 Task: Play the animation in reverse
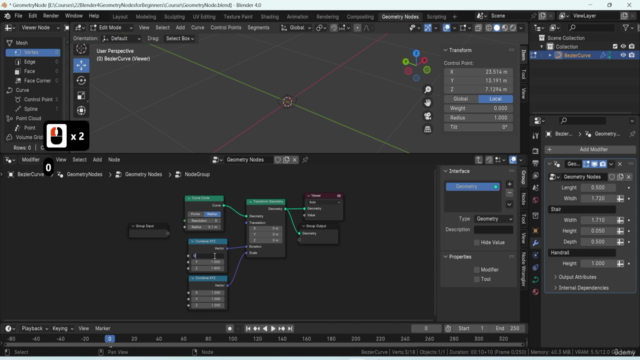pos(265,329)
